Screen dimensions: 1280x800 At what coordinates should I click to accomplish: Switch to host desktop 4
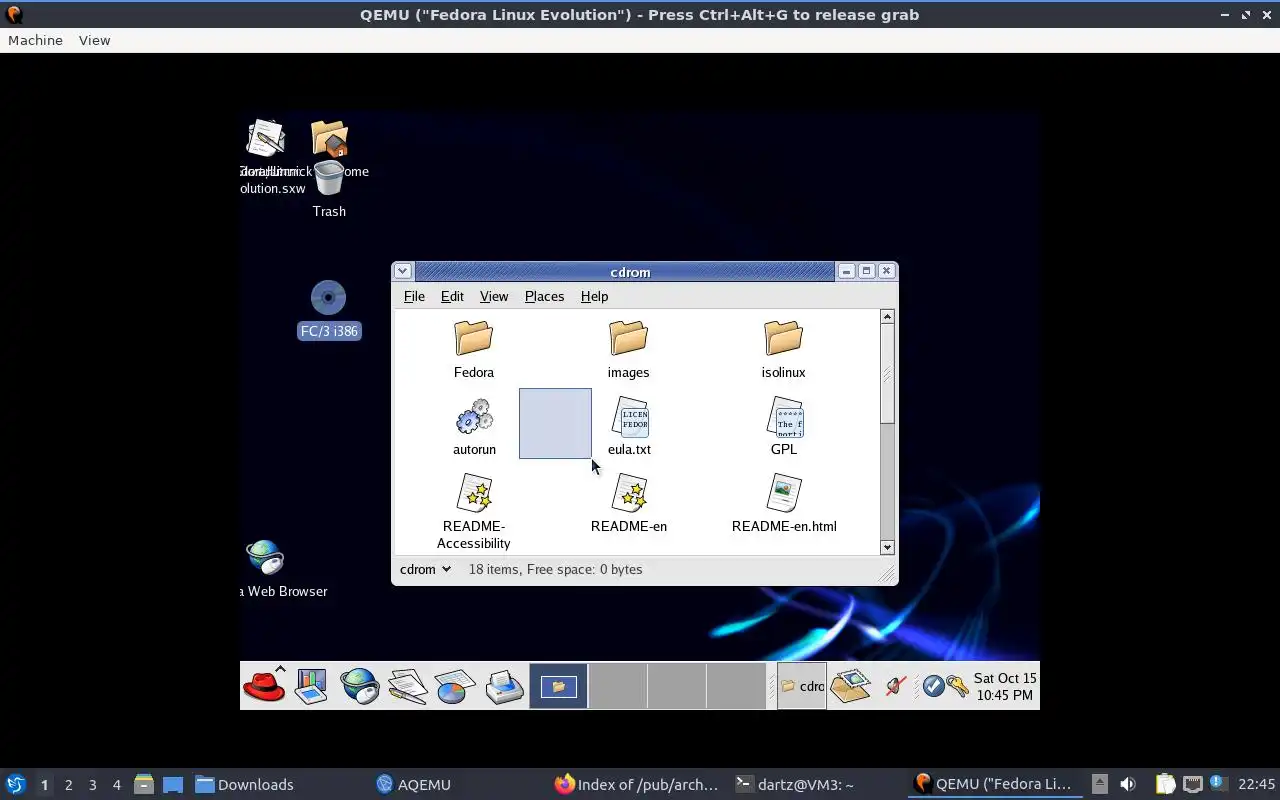coord(116,784)
